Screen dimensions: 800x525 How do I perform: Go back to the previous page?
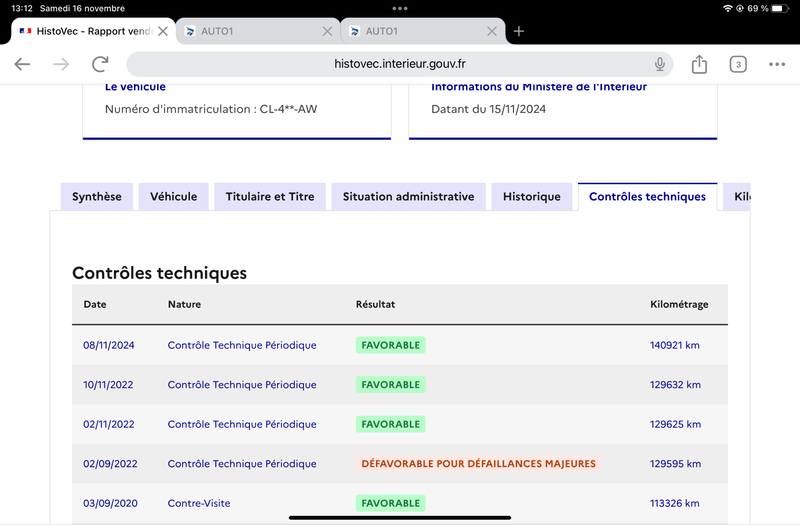(22, 64)
